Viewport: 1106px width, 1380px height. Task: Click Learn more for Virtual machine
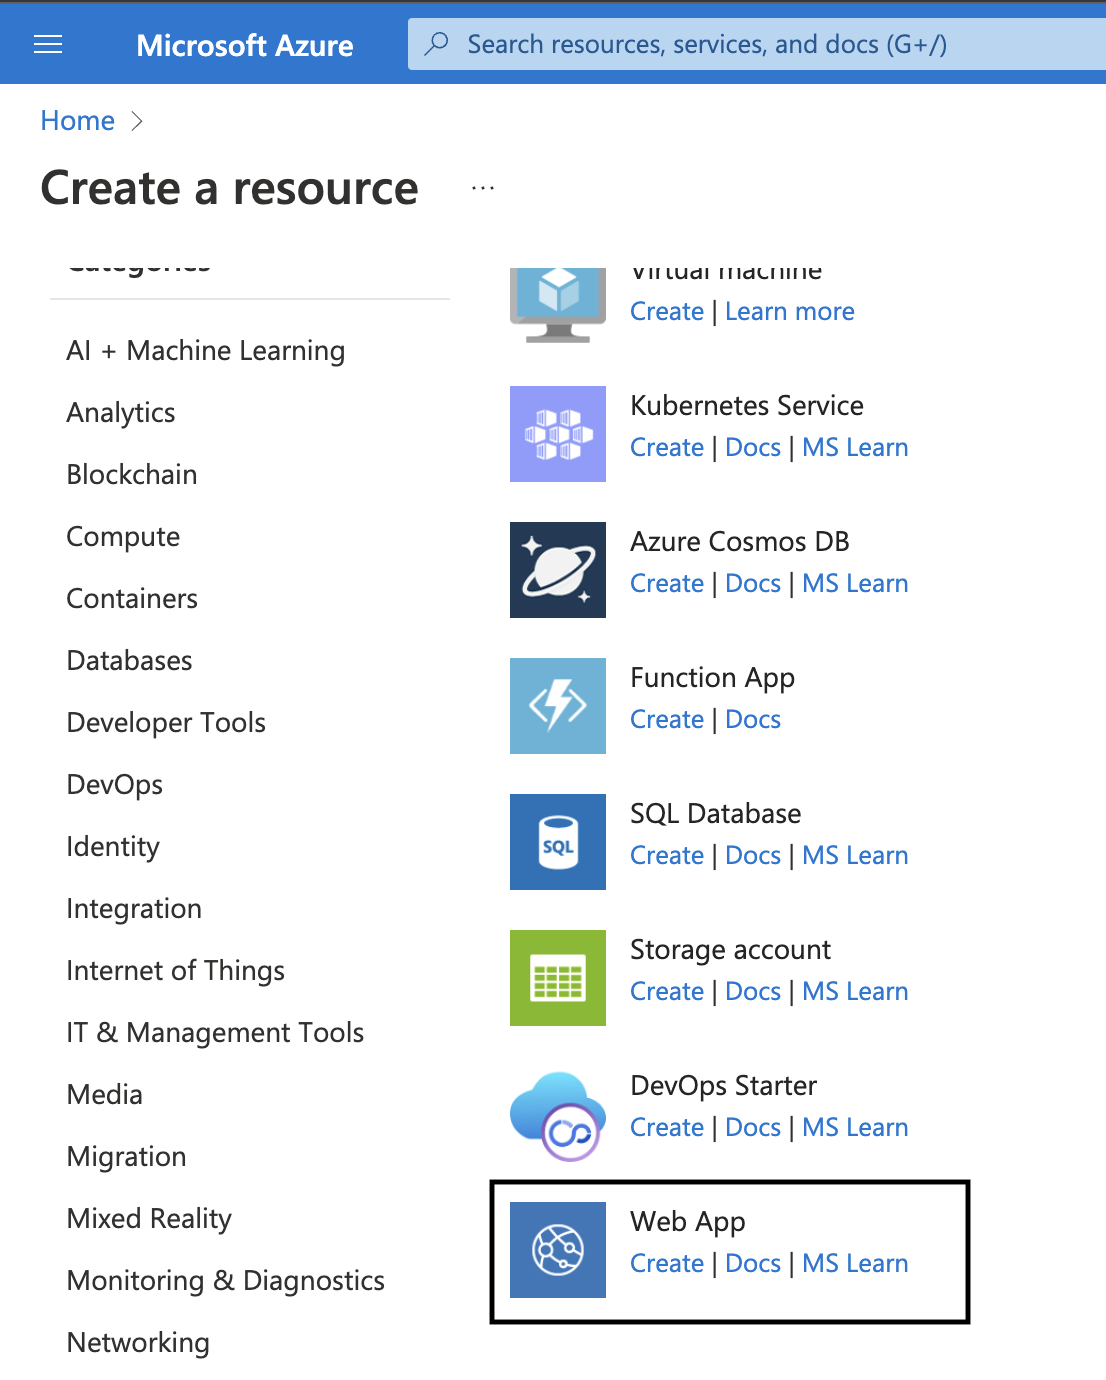click(790, 312)
